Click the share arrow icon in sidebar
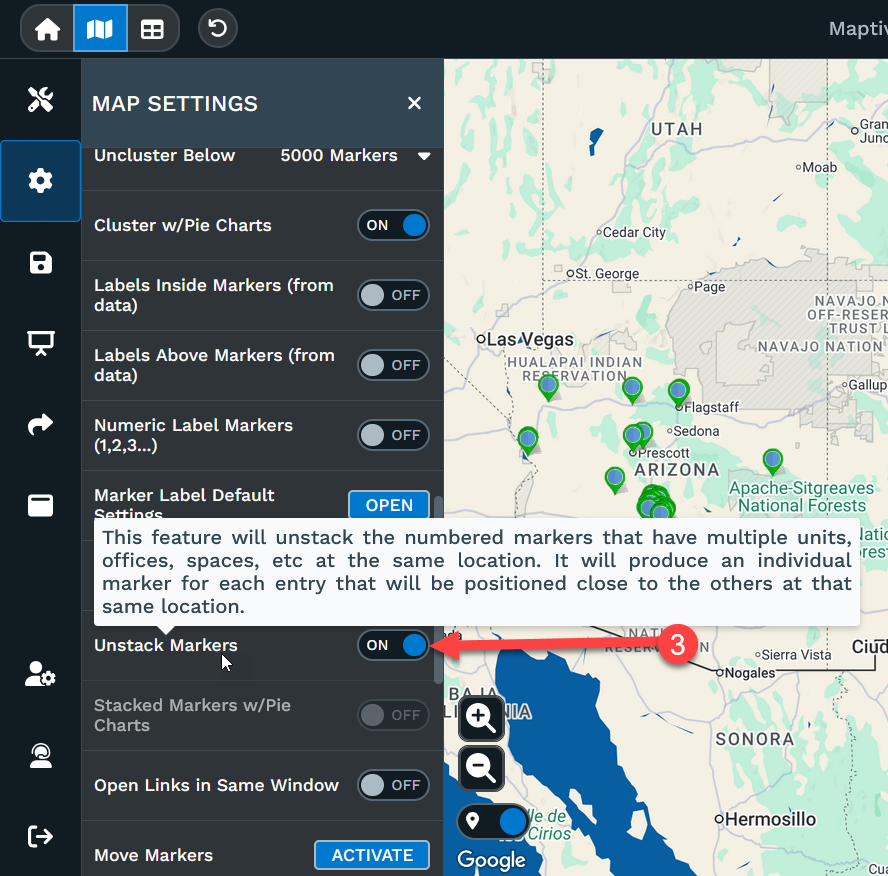888x876 pixels. point(41,424)
